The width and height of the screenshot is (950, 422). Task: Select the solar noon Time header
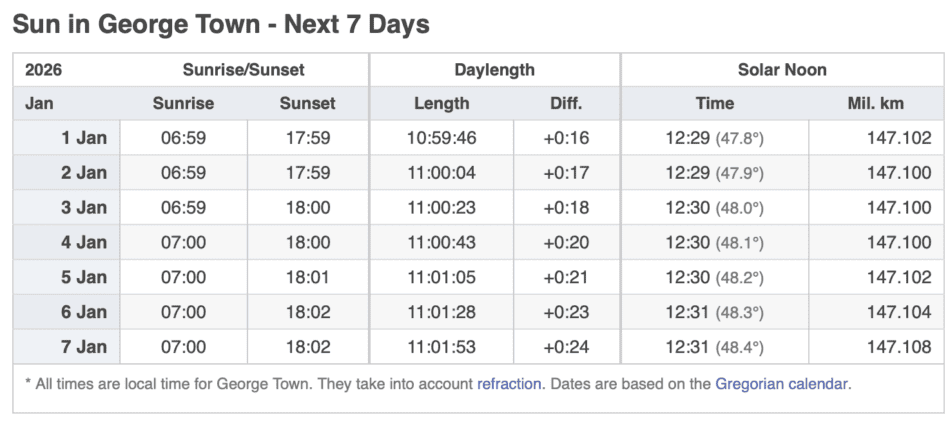pyautogui.click(x=714, y=103)
